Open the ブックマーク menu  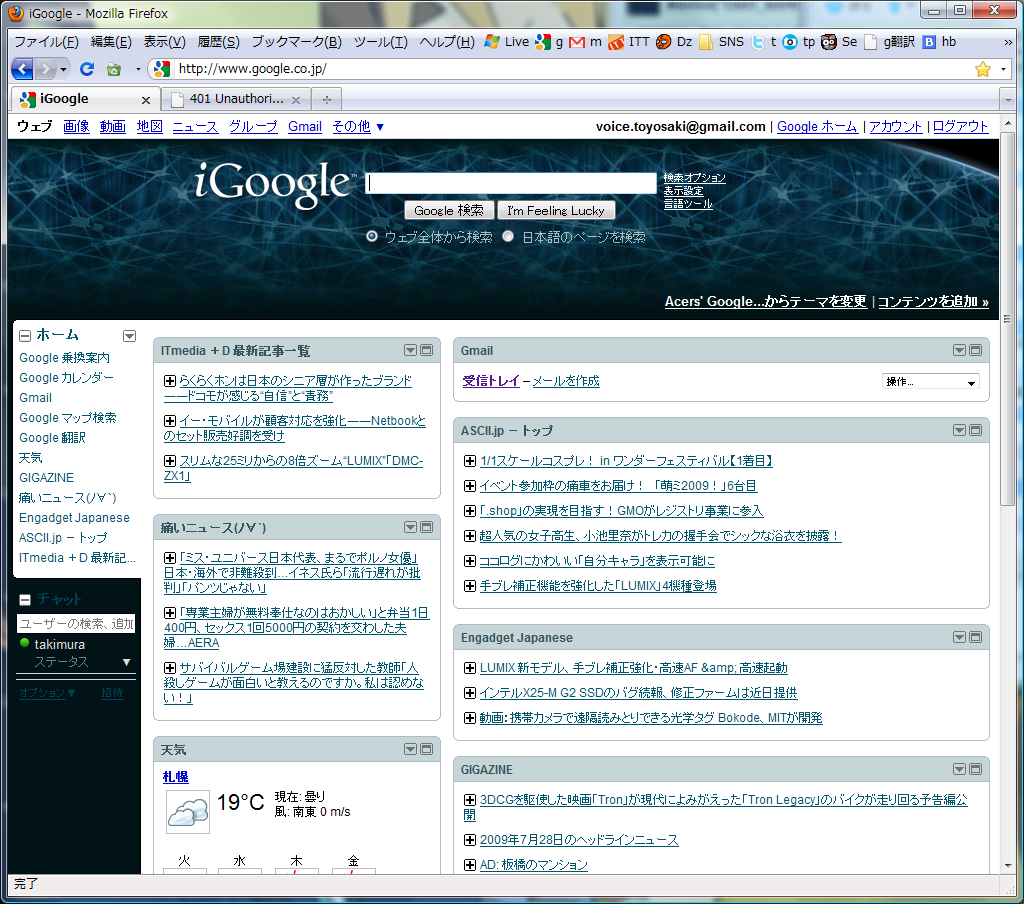296,42
